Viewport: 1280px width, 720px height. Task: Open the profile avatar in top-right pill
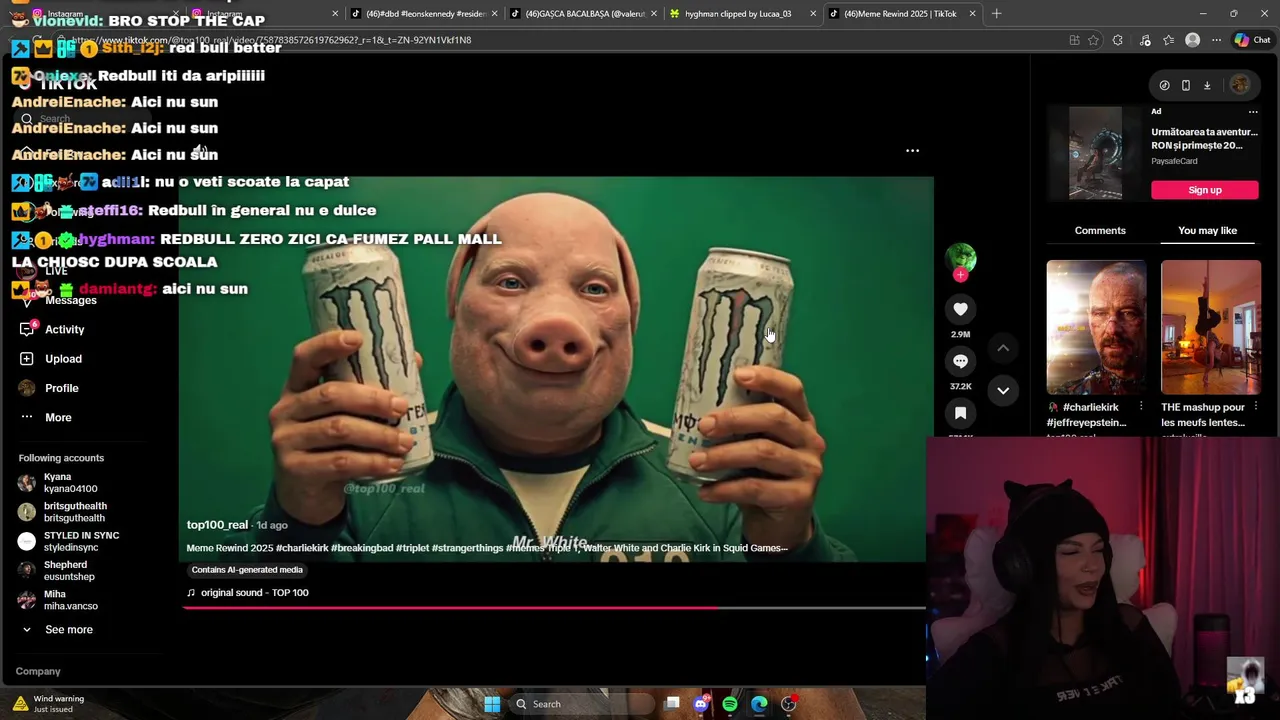(x=1240, y=85)
